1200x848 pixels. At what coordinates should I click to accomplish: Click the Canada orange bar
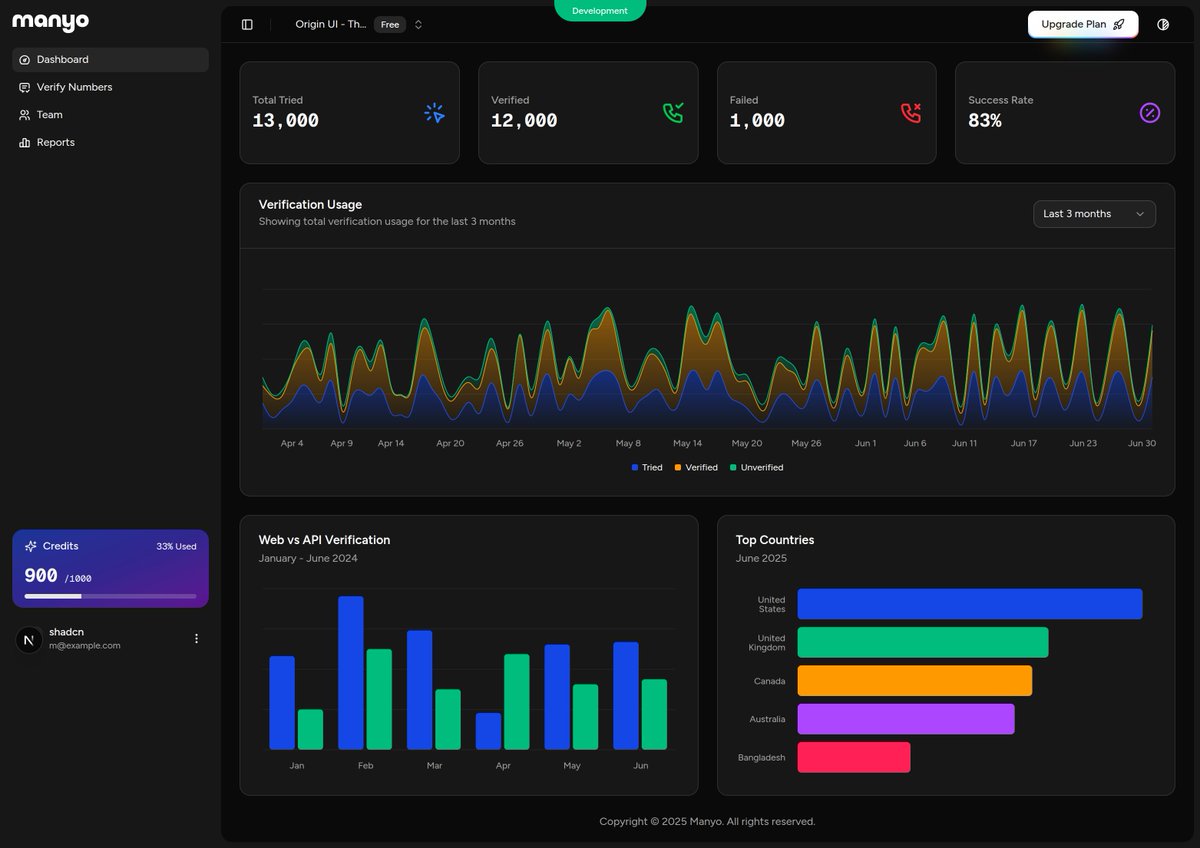pyautogui.click(x=914, y=681)
